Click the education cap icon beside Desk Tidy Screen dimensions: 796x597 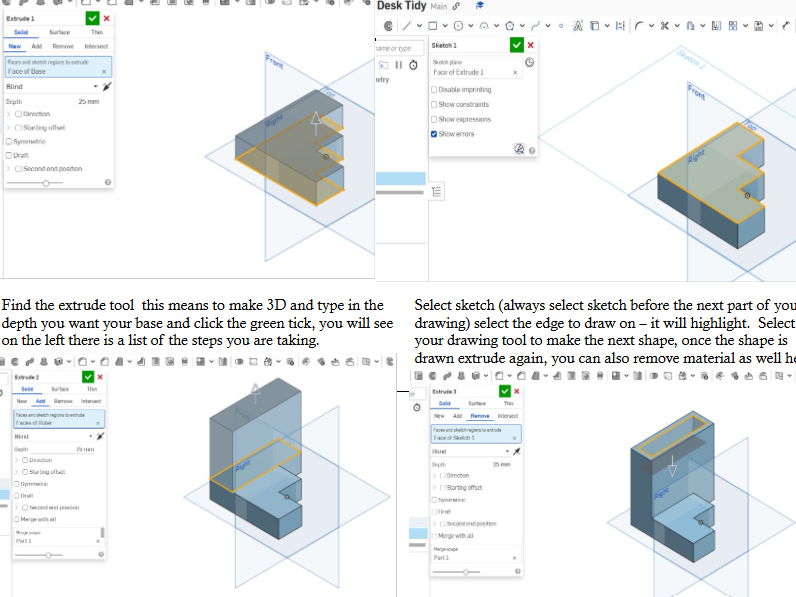coord(479,6)
